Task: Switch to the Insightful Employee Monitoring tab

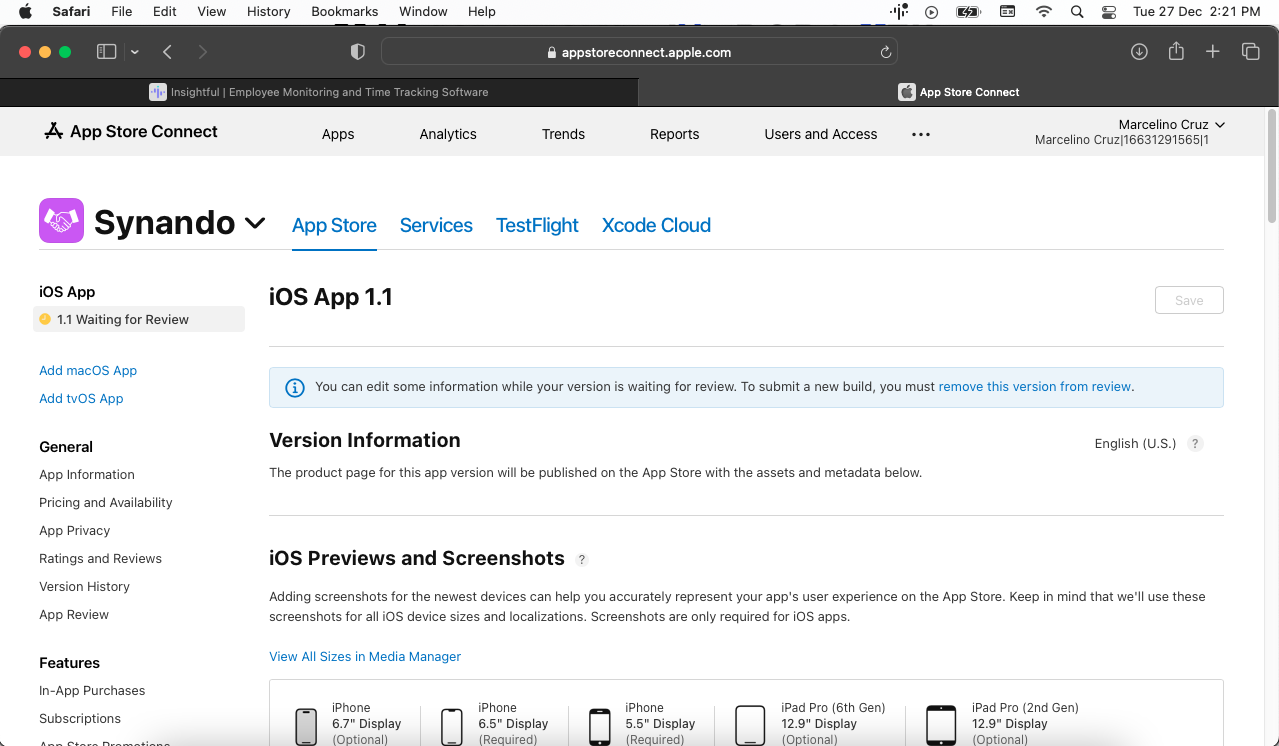Action: point(319,92)
